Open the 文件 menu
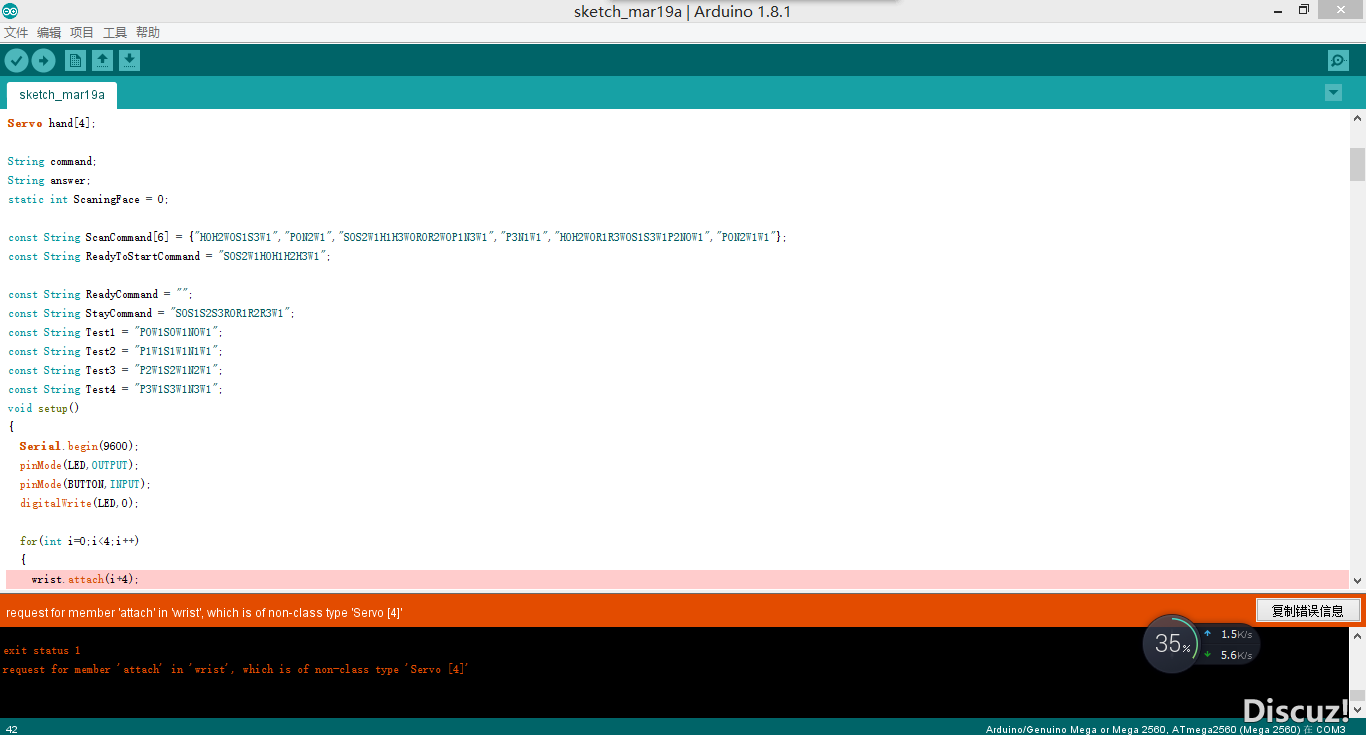The image size is (1366, 735). coord(16,33)
